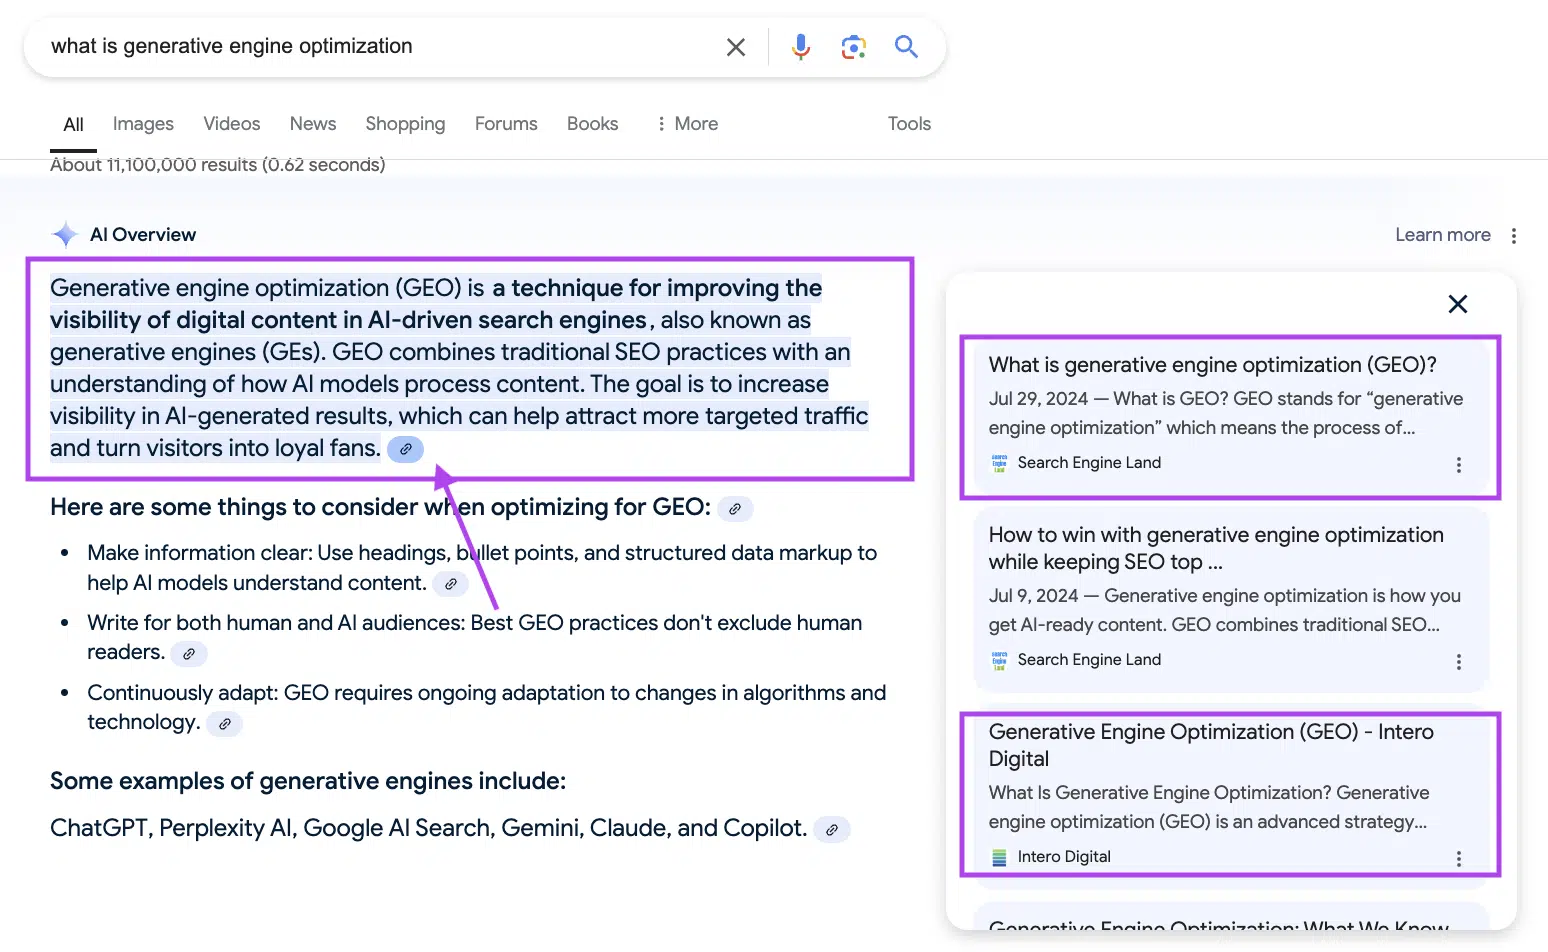Viewport: 1548px width, 952px height.
Task: Click Search Engine Land favicon under 'How to win' card
Action: coord(999,660)
